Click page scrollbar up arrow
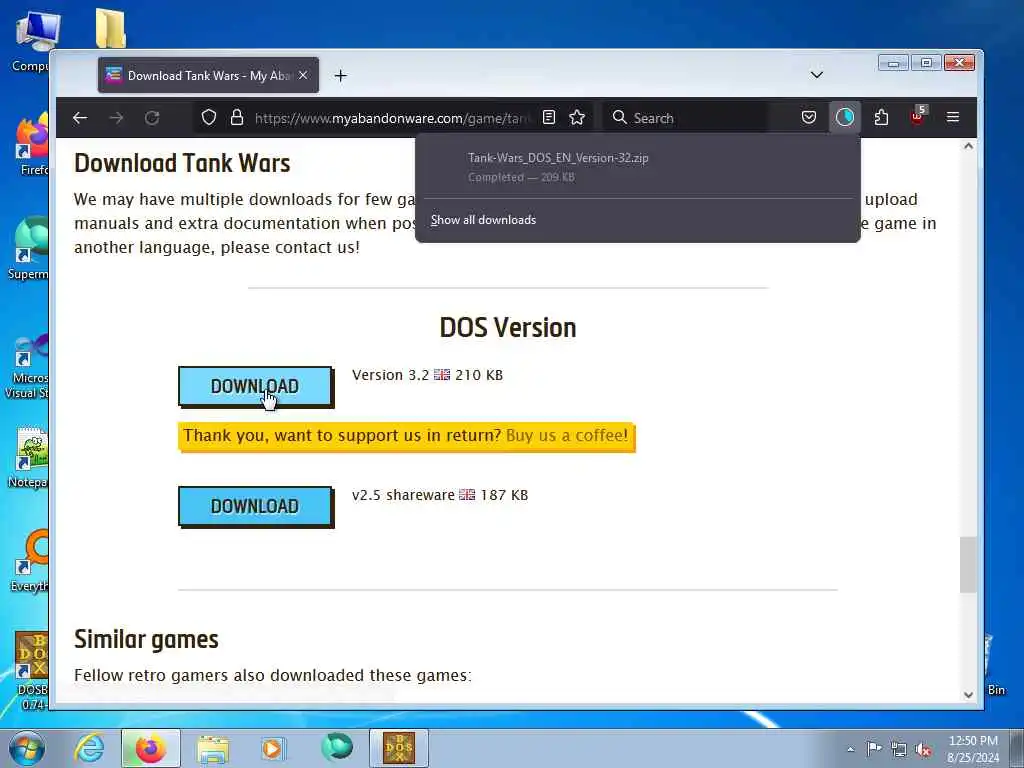 coord(968,146)
